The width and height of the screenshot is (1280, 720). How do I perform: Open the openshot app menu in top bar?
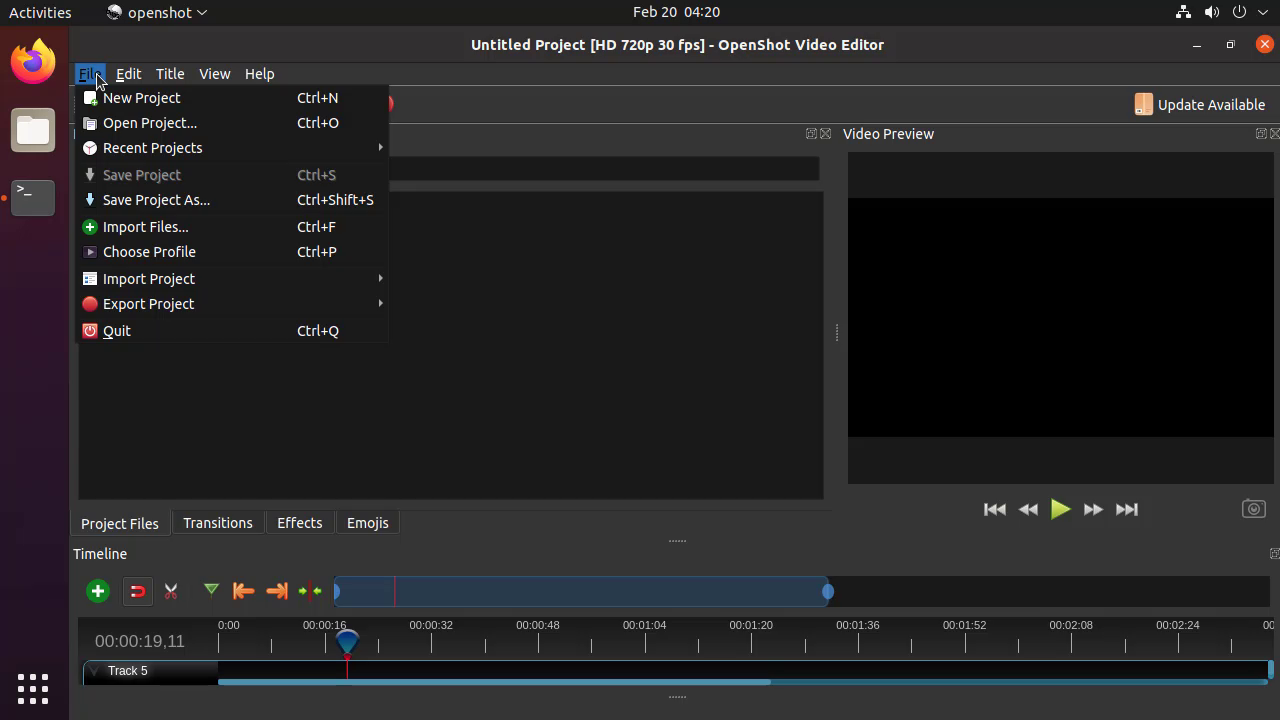click(x=157, y=12)
